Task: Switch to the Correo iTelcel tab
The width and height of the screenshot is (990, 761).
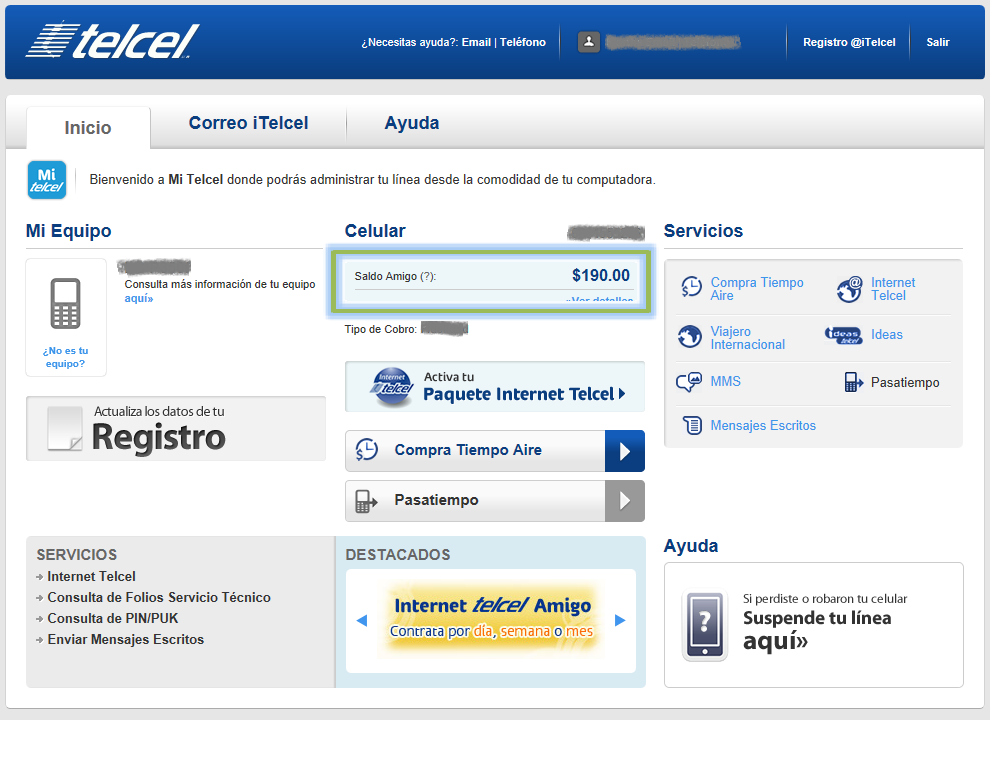Action: [x=249, y=123]
